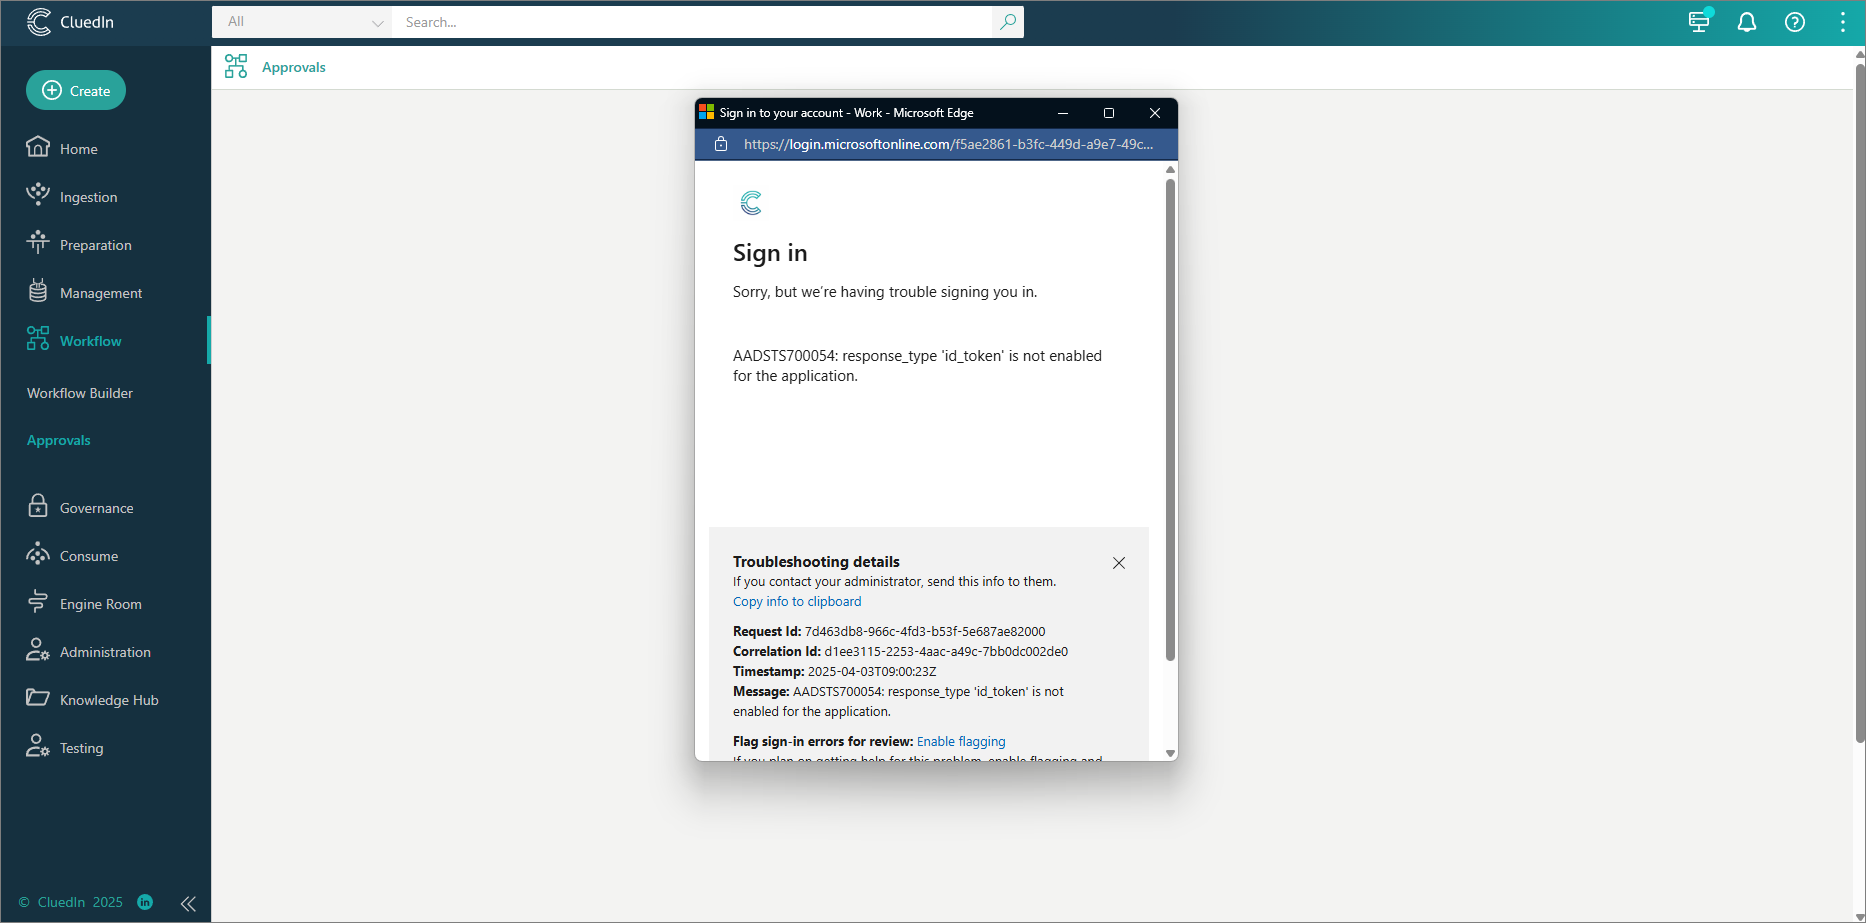Open Administration section
The image size is (1866, 923).
[105, 652]
